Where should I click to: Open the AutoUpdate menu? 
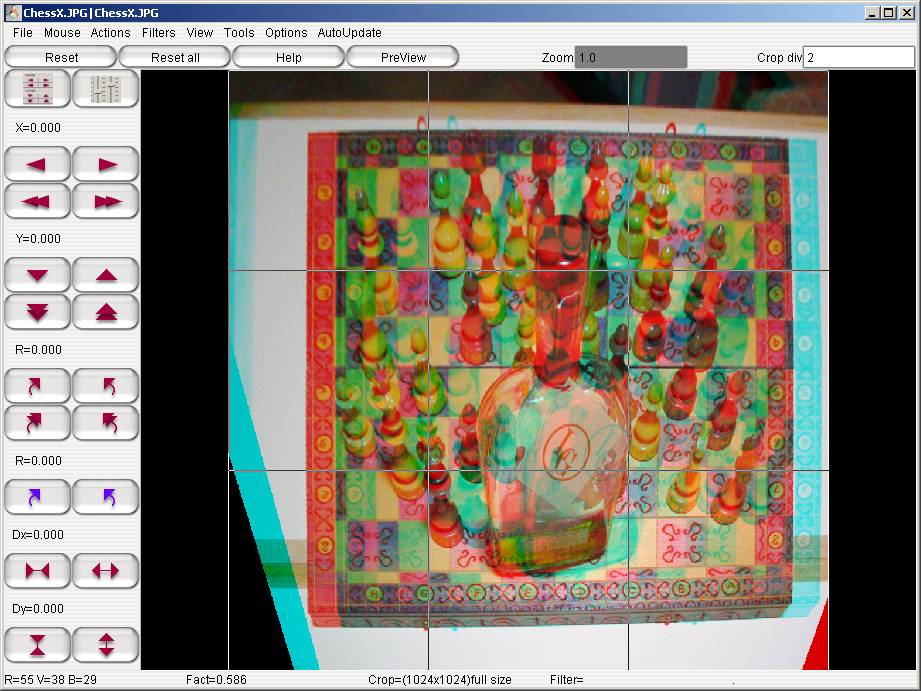click(x=349, y=33)
